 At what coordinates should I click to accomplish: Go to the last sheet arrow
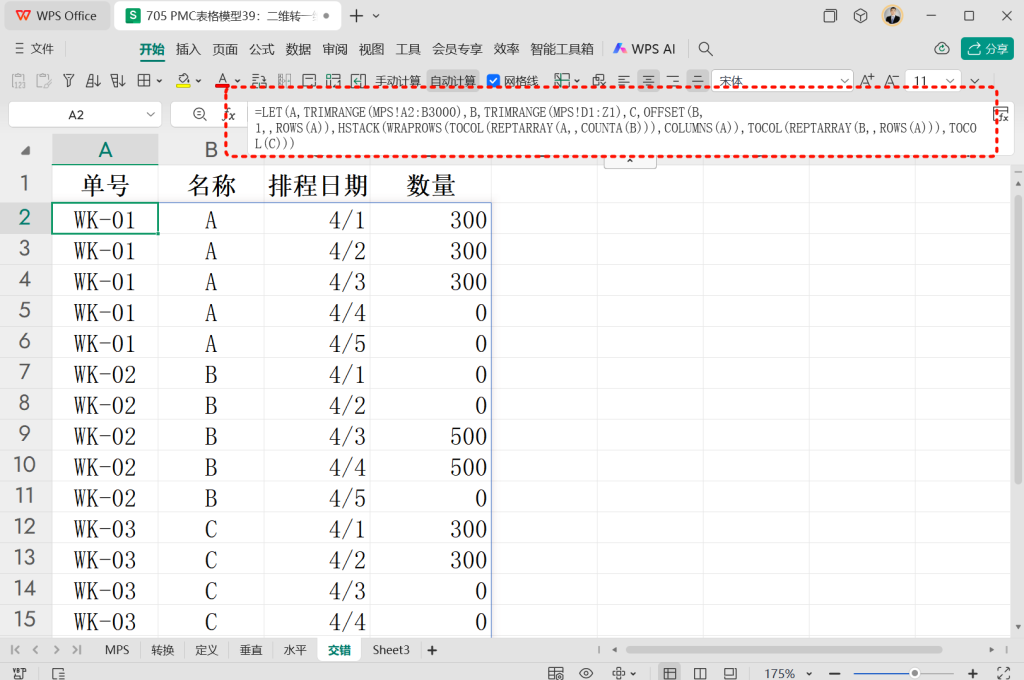click(77, 650)
